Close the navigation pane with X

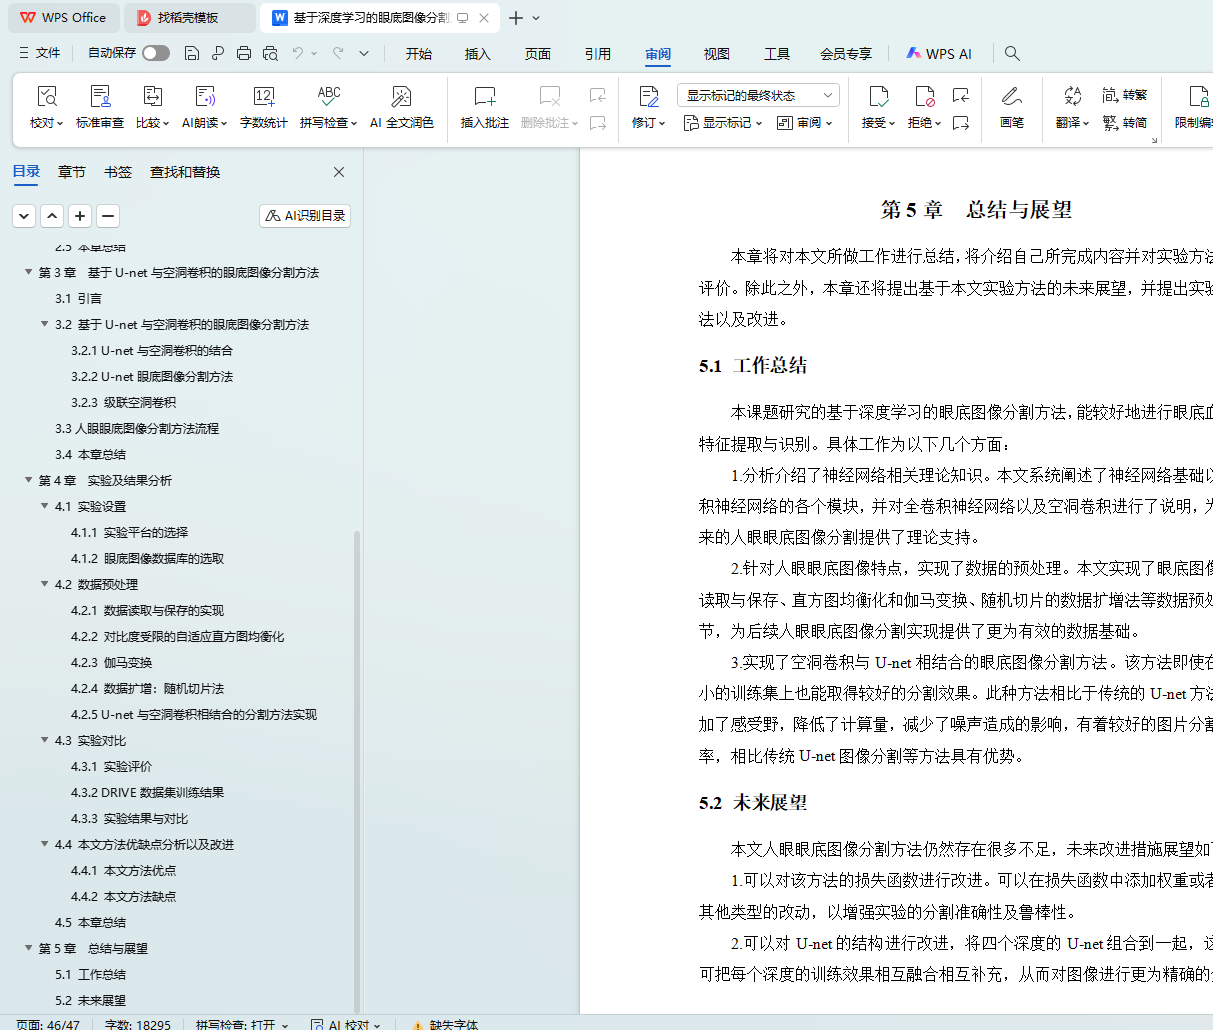339,172
